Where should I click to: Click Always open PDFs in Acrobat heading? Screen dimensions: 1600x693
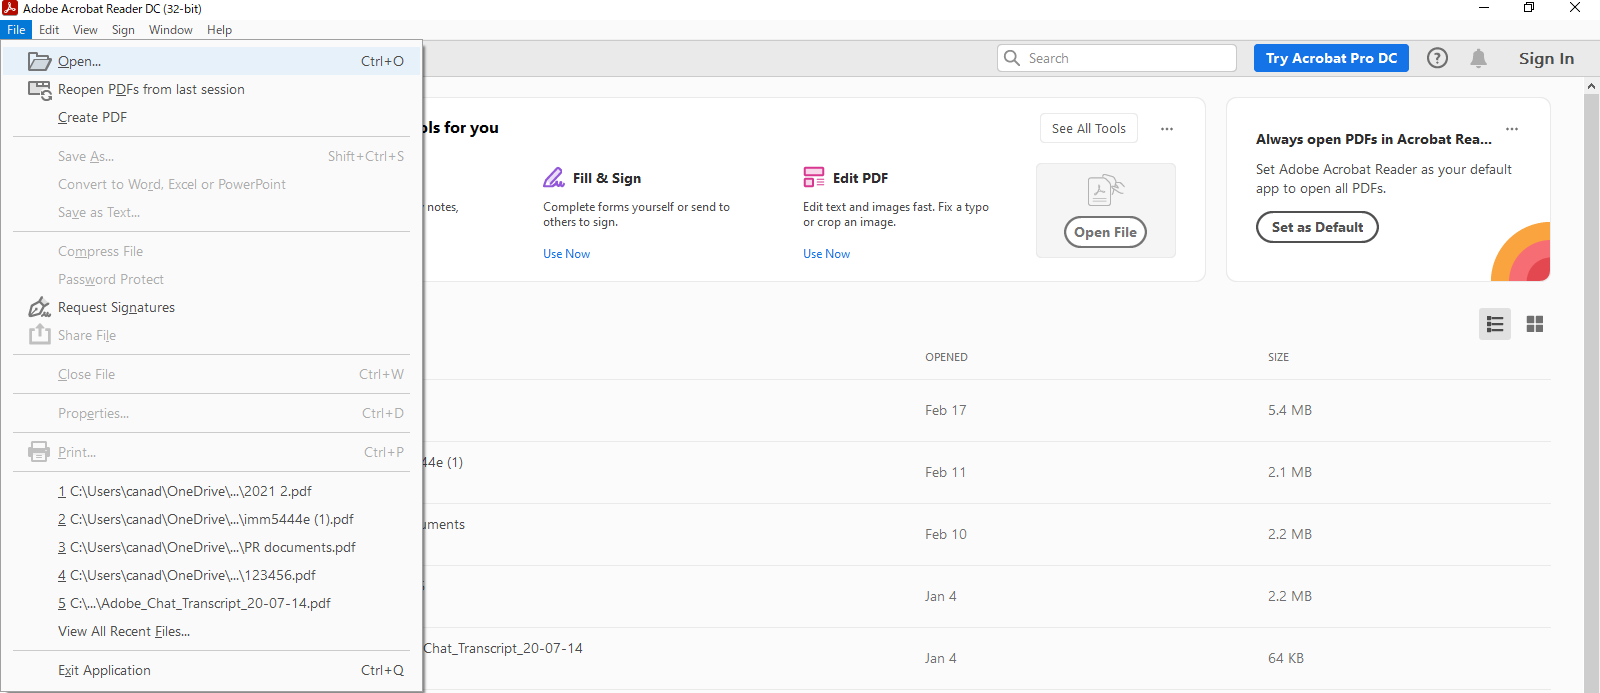(1373, 139)
